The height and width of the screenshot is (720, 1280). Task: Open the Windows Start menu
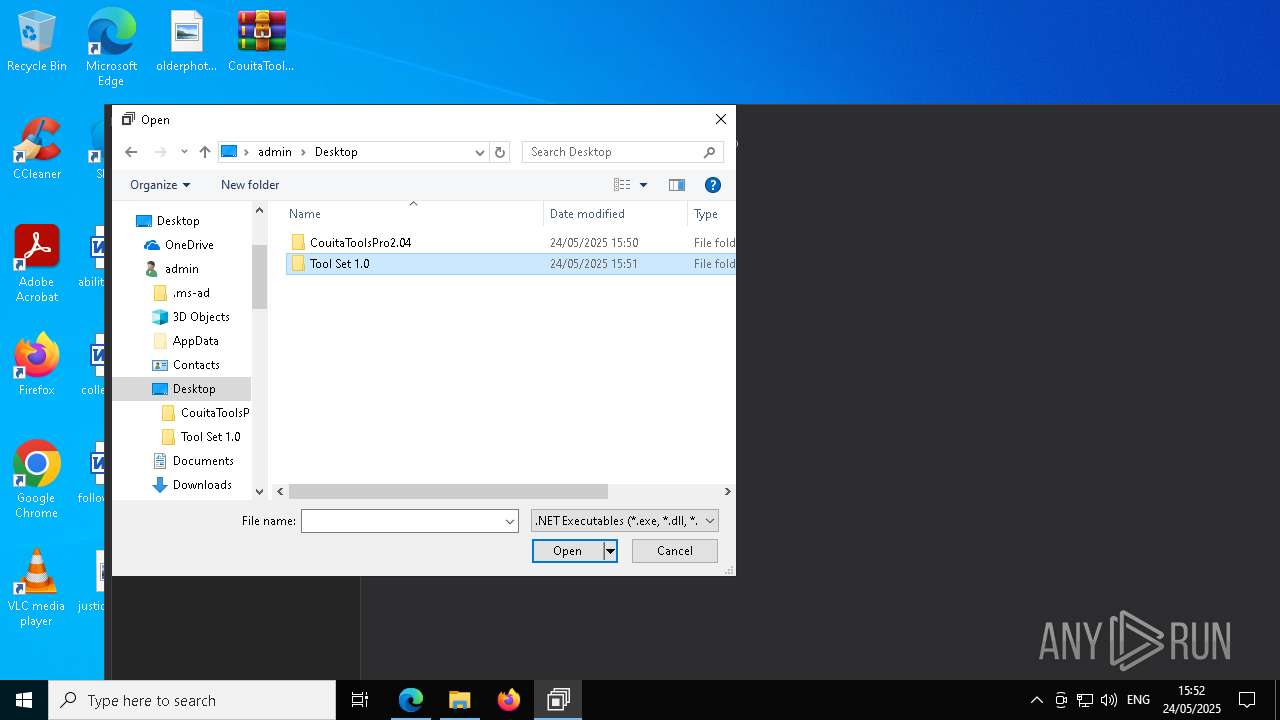[24, 700]
